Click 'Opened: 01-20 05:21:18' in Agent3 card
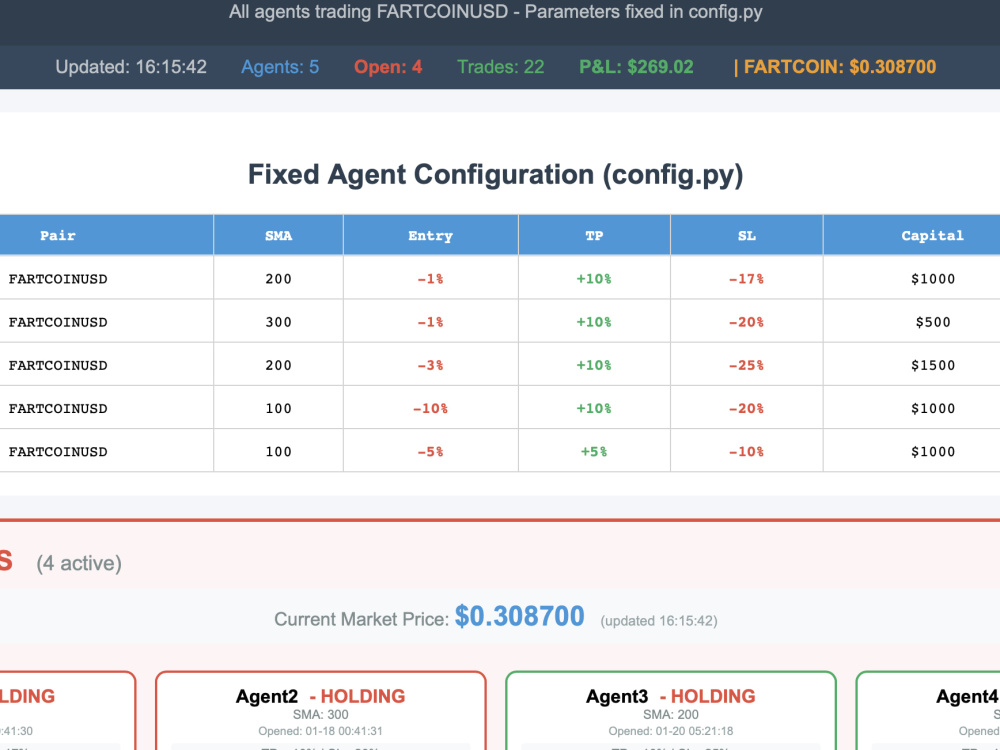This screenshot has width=1000, height=750. point(670,731)
